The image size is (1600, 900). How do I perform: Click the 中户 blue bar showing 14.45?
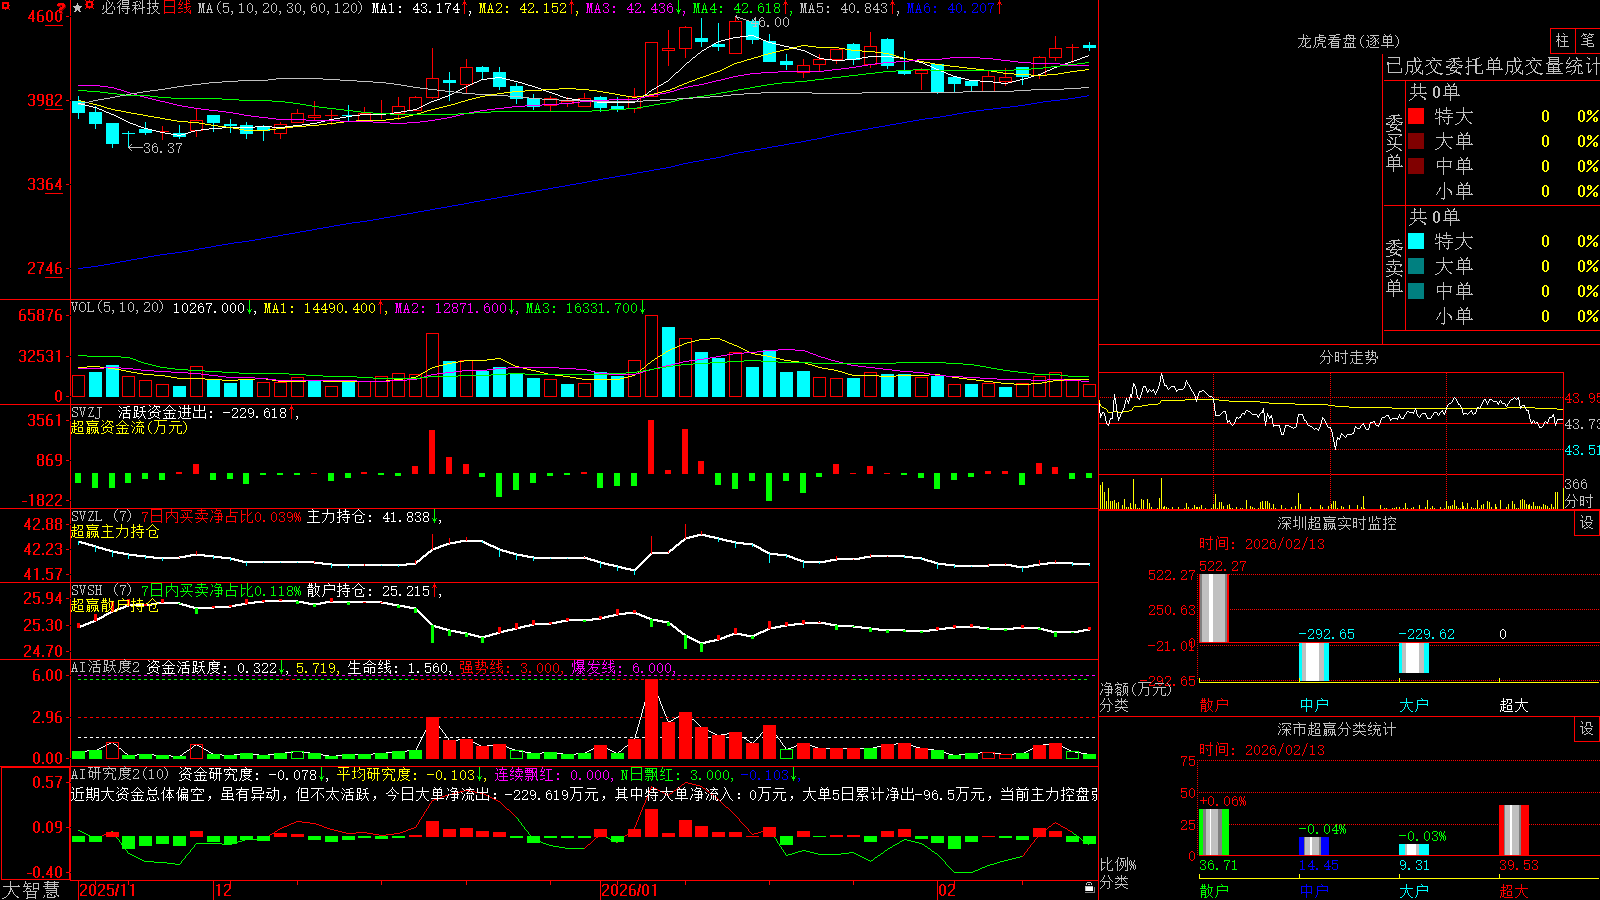tap(1314, 846)
